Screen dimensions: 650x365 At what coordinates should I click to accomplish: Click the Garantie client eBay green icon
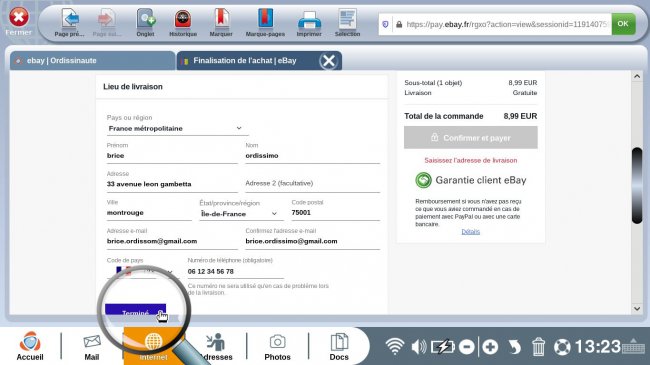click(423, 180)
